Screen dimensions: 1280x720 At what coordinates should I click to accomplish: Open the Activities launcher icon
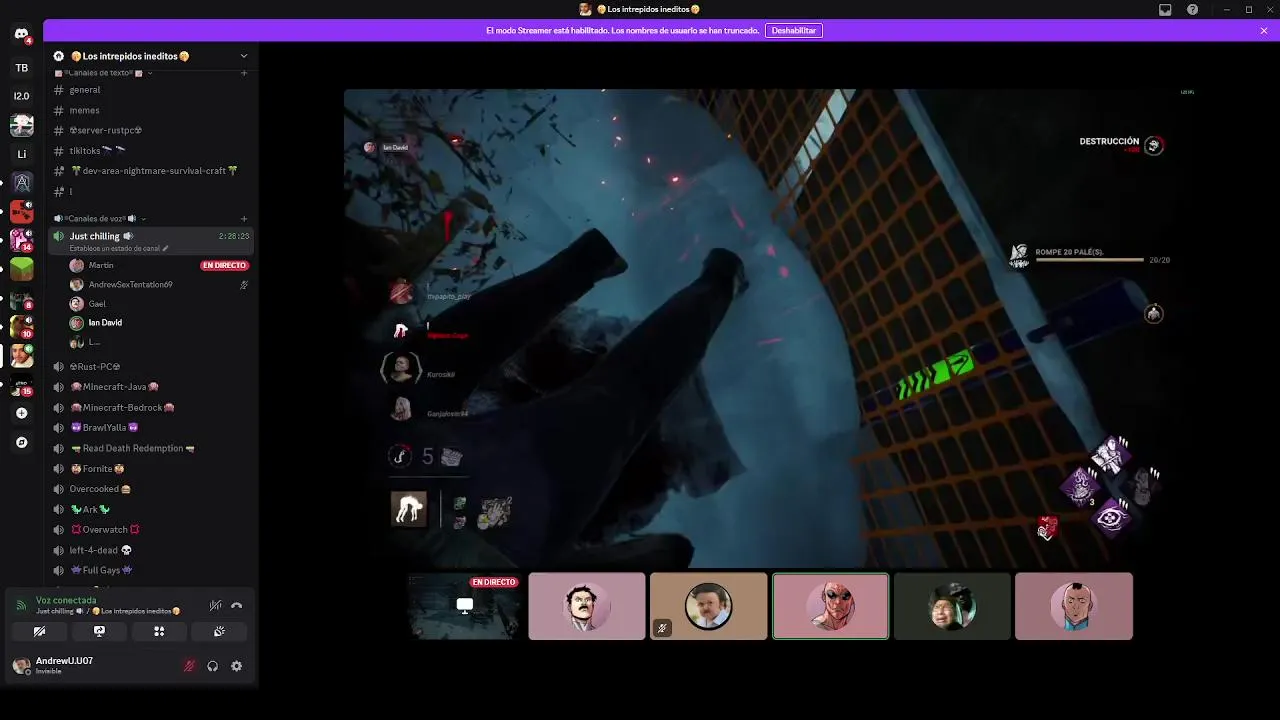coord(159,631)
